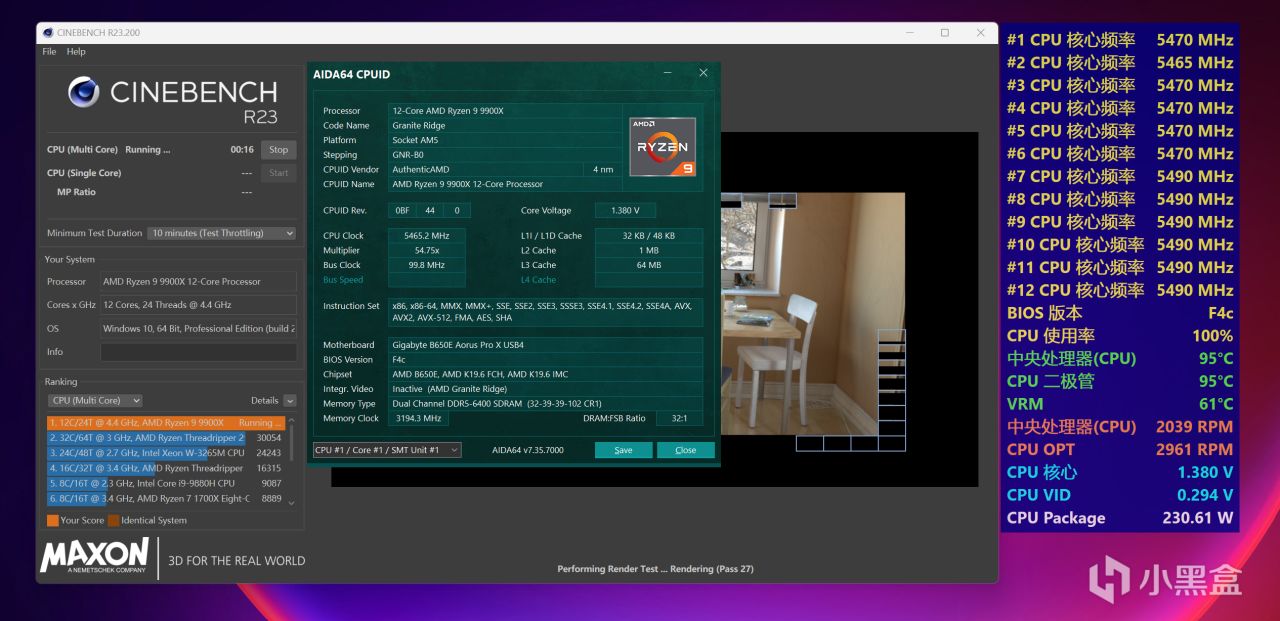Click the ranking list vertical scrollbar

pyautogui.click(x=292, y=461)
